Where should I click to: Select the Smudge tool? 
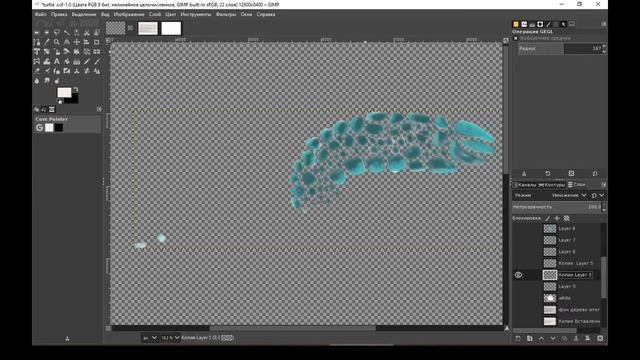coord(47,80)
